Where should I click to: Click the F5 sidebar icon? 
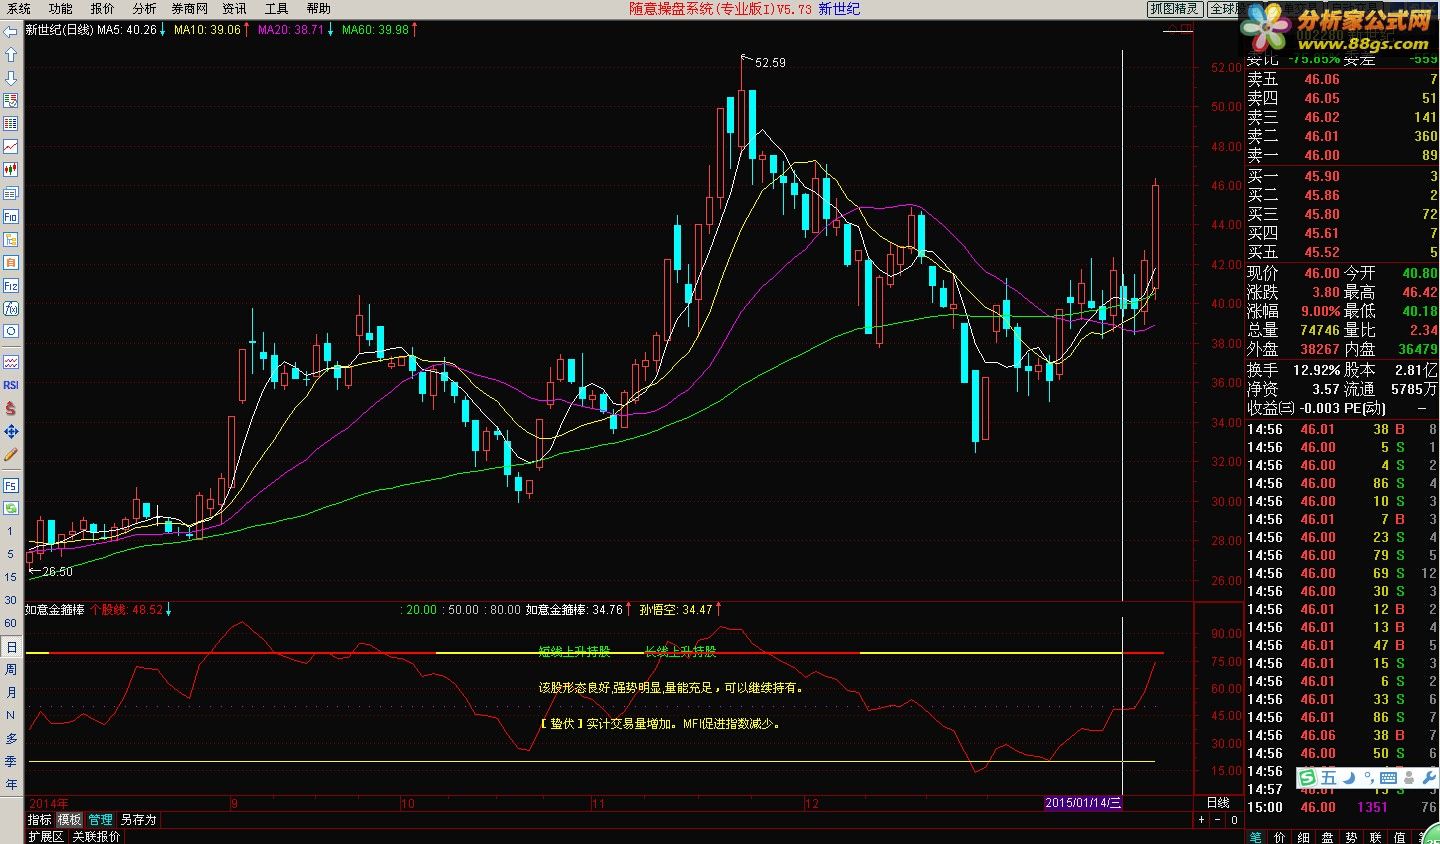point(11,485)
